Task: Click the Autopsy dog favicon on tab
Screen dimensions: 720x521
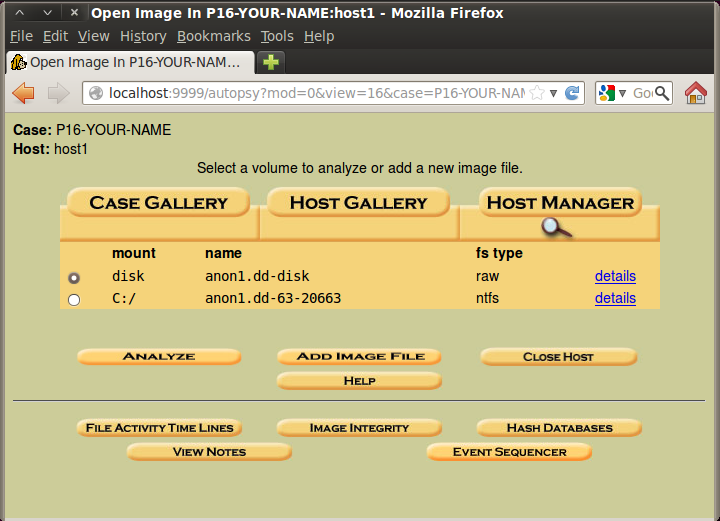Action: pyautogui.click(x=19, y=62)
